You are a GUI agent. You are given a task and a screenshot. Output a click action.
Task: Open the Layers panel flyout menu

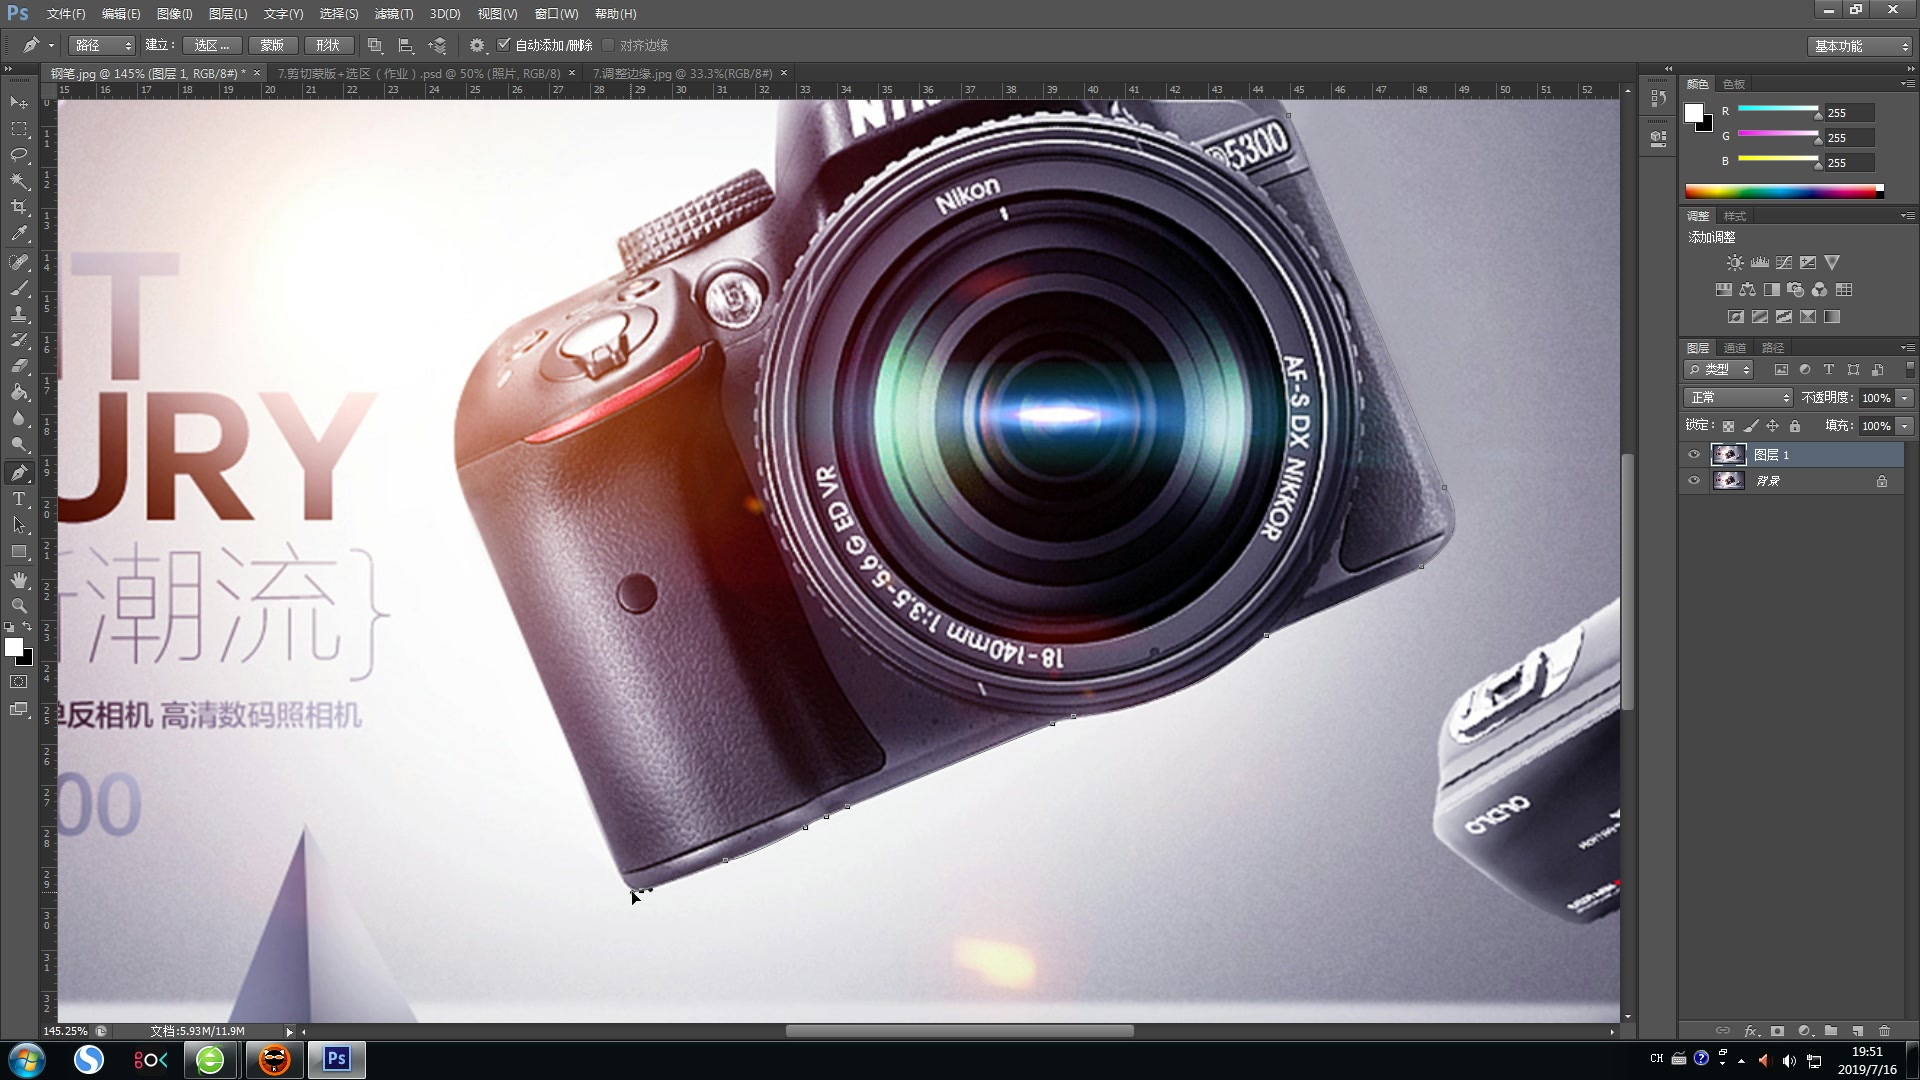(1908, 348)
